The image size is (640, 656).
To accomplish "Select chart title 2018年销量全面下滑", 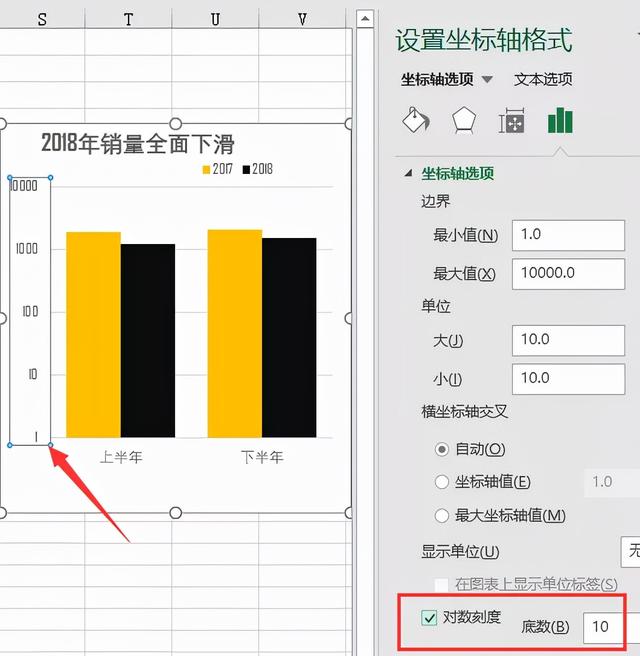I will [x=138, y=144].
